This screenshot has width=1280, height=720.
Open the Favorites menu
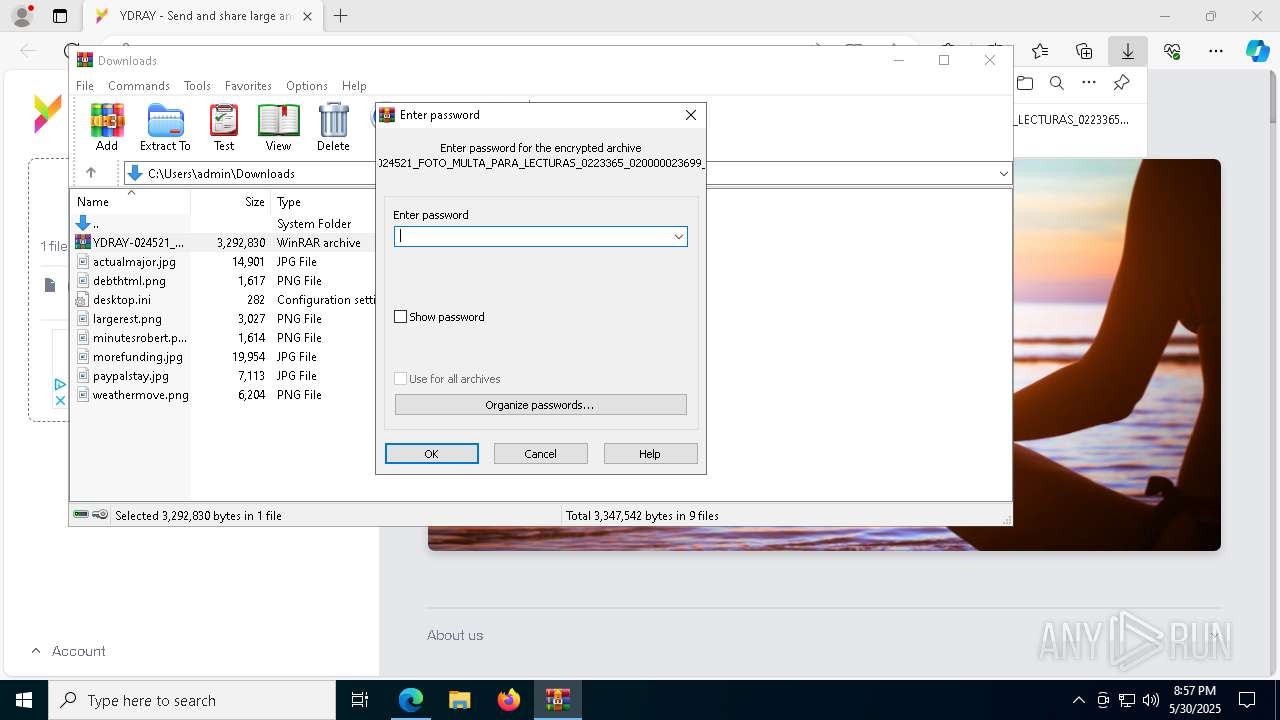[248, 86]
